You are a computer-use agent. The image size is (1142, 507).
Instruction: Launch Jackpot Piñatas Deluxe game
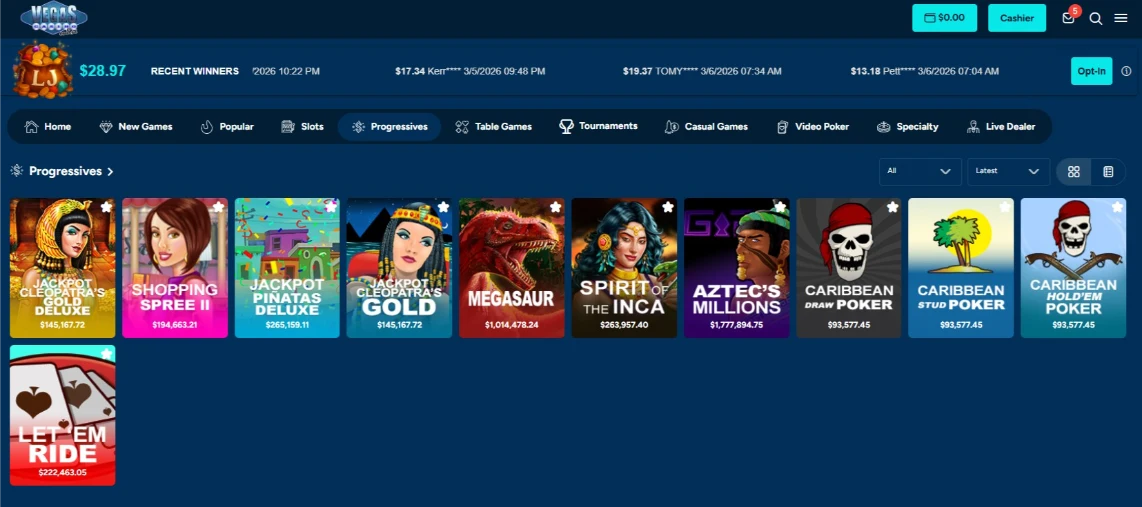click(287, 268)
